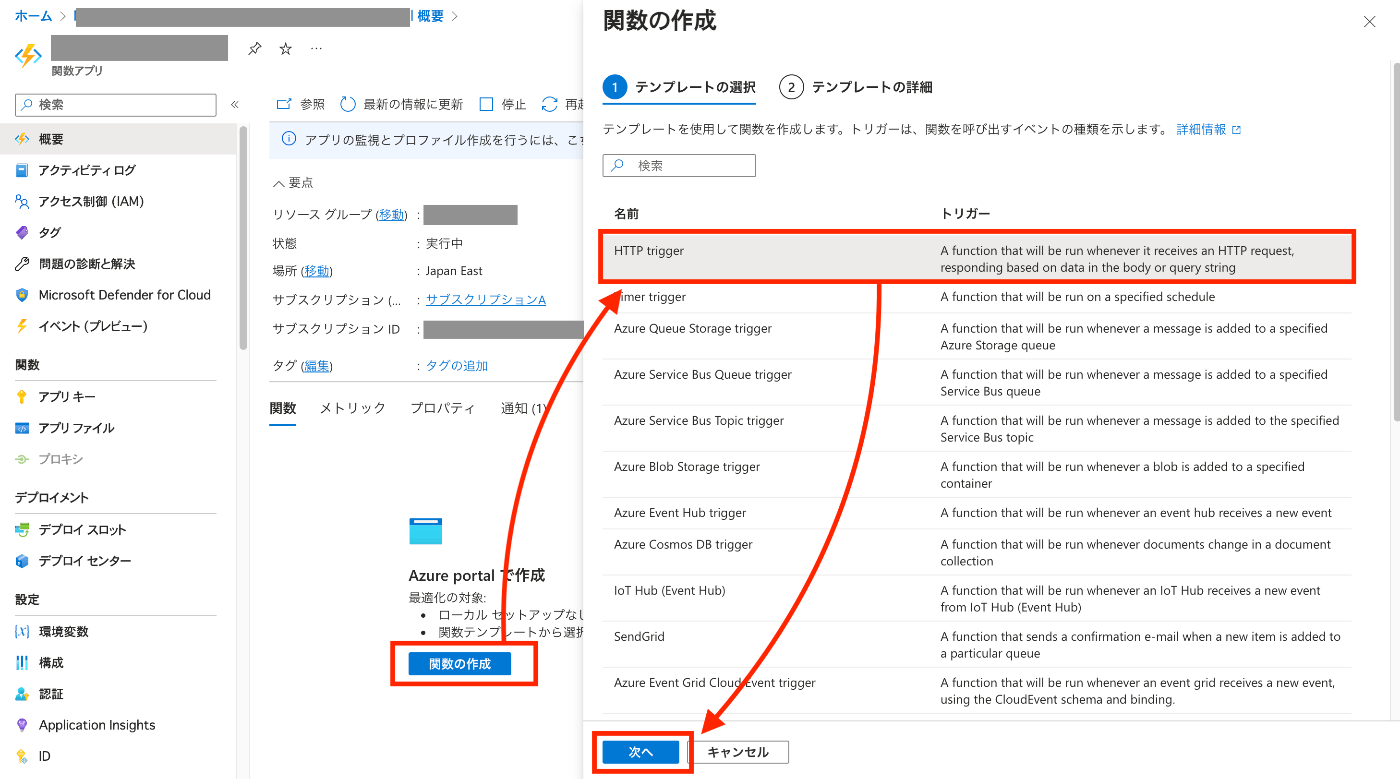
Task: Collapse the left navigation menu
Action: (235, 104)
